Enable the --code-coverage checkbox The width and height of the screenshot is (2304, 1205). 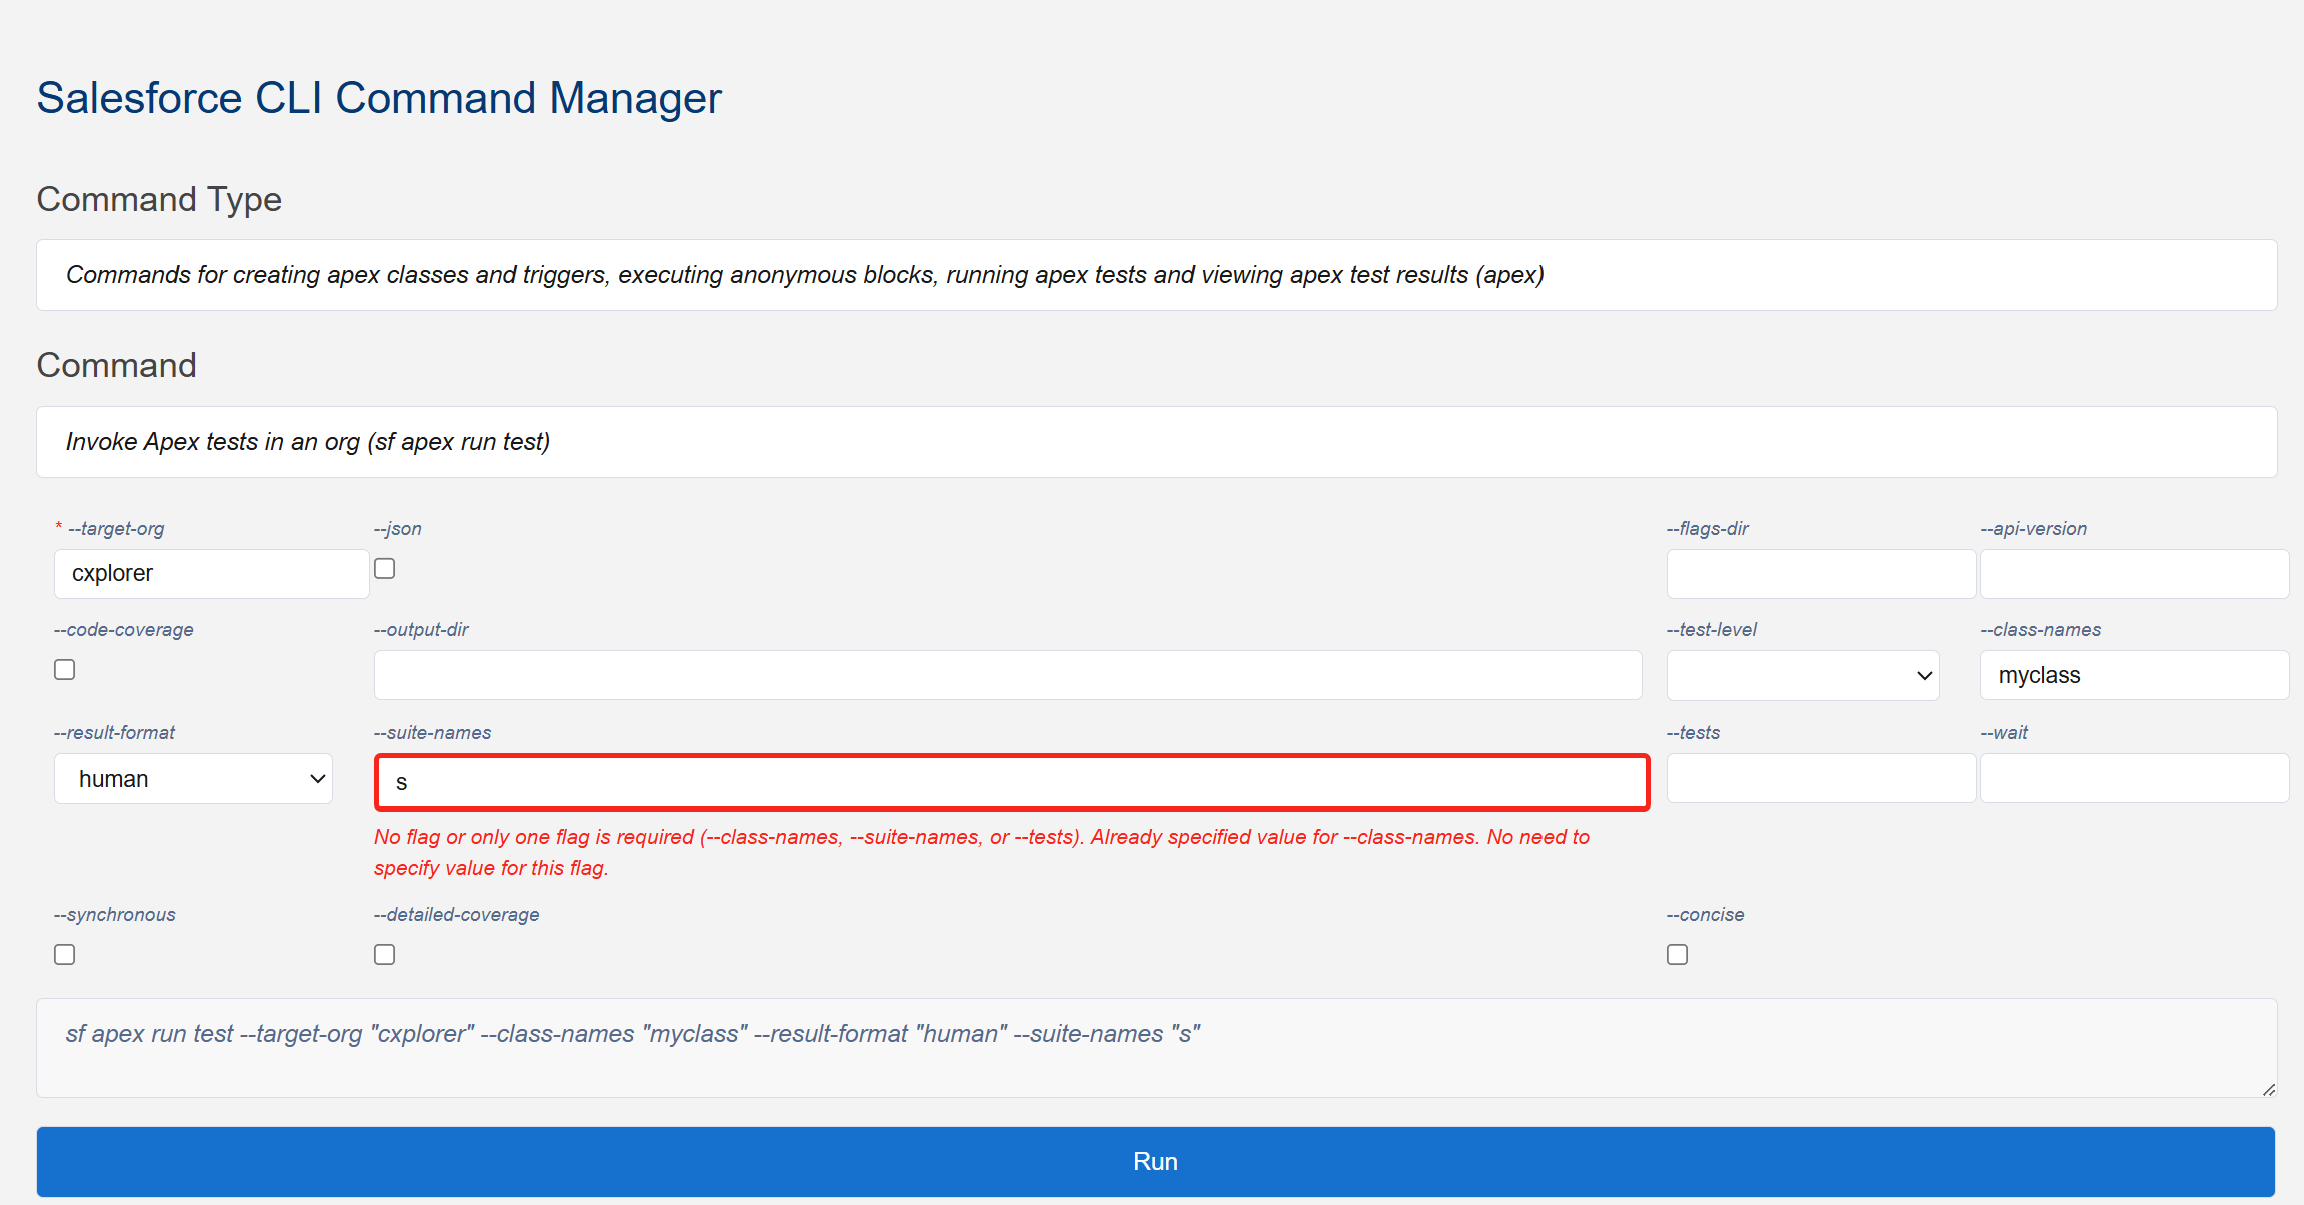click(x=65, y=670)
